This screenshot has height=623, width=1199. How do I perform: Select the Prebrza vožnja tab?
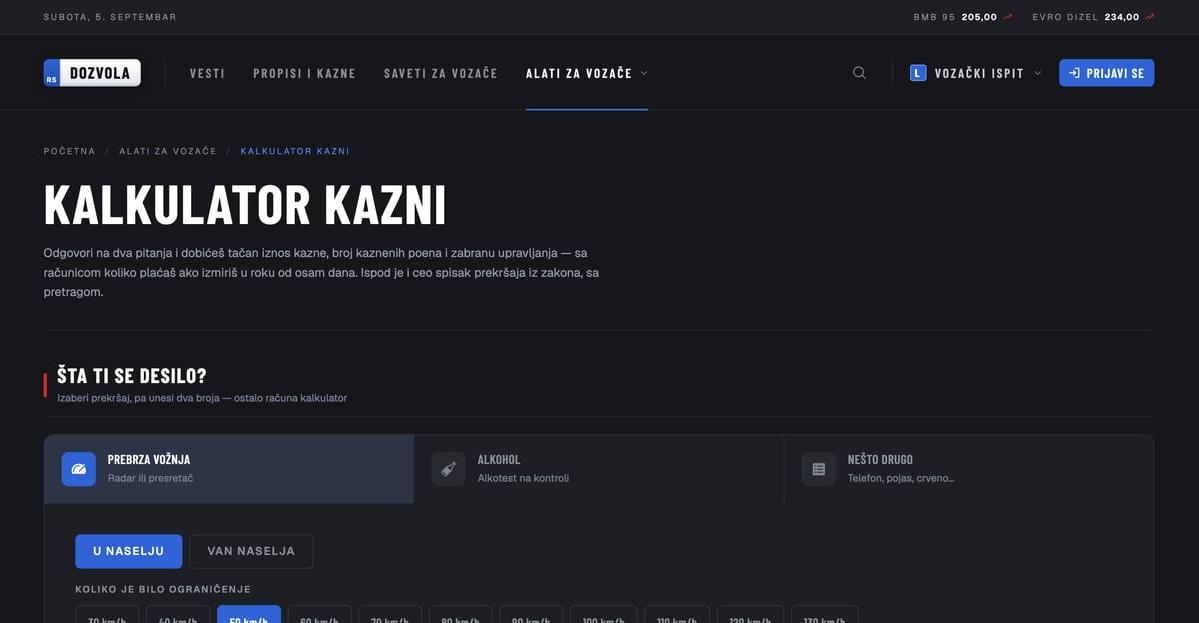(x=229, y=469)
